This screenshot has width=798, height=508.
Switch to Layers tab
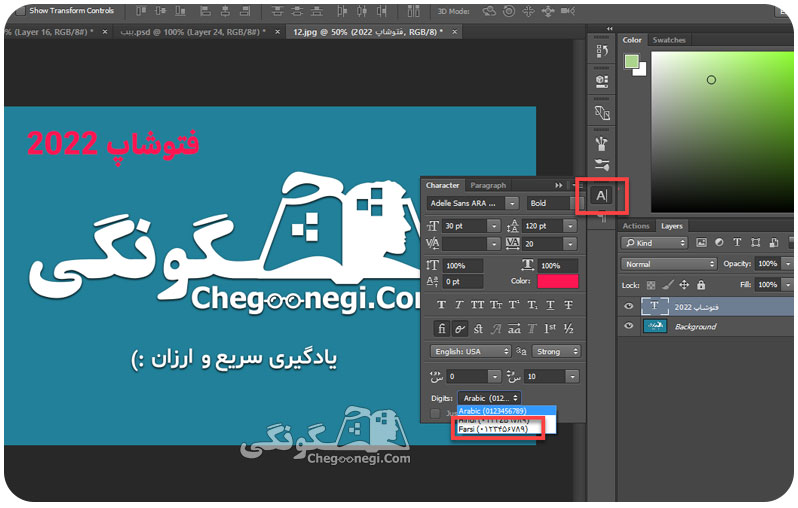click(x=671, y=226)
